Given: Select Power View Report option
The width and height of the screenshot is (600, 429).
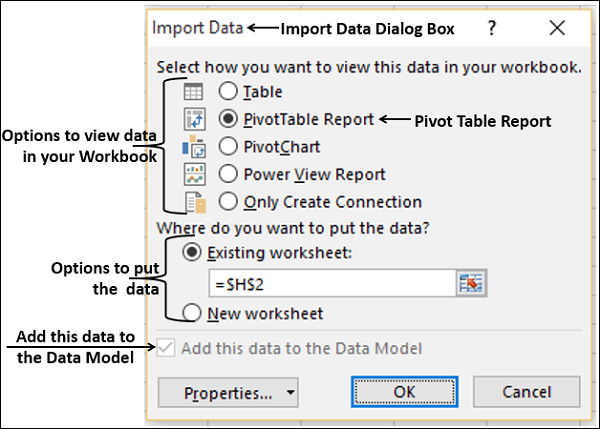Looking at the screenshot, I should 227,174.
